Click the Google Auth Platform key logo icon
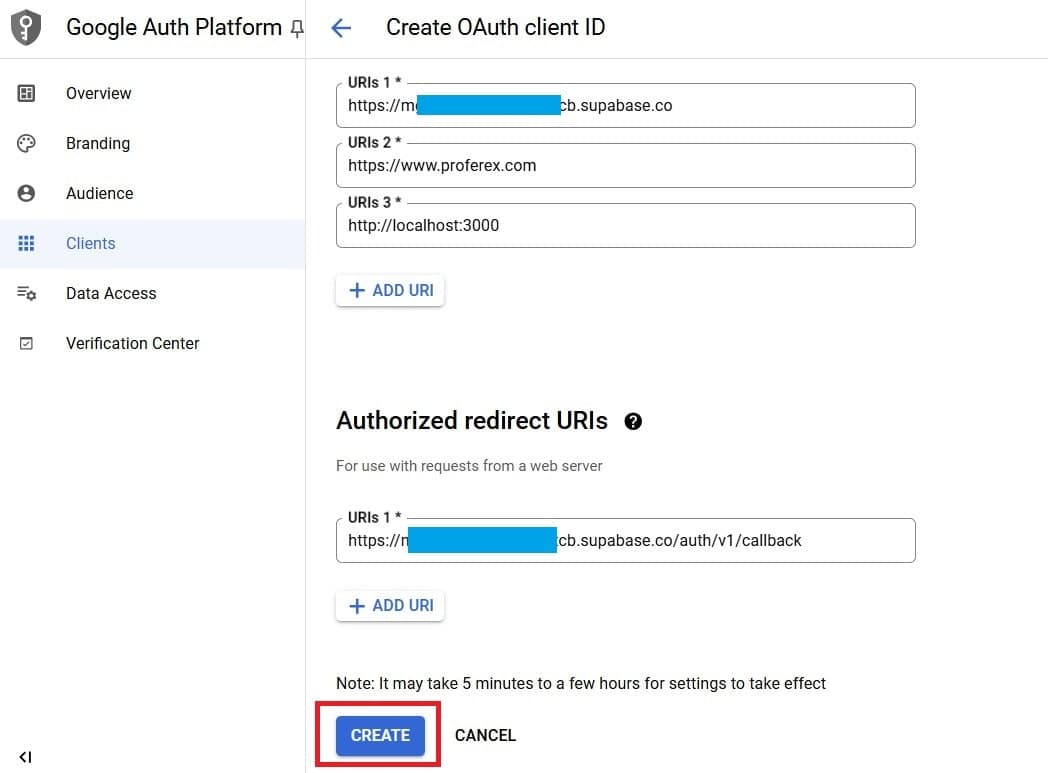 click(x=25, y=27)
